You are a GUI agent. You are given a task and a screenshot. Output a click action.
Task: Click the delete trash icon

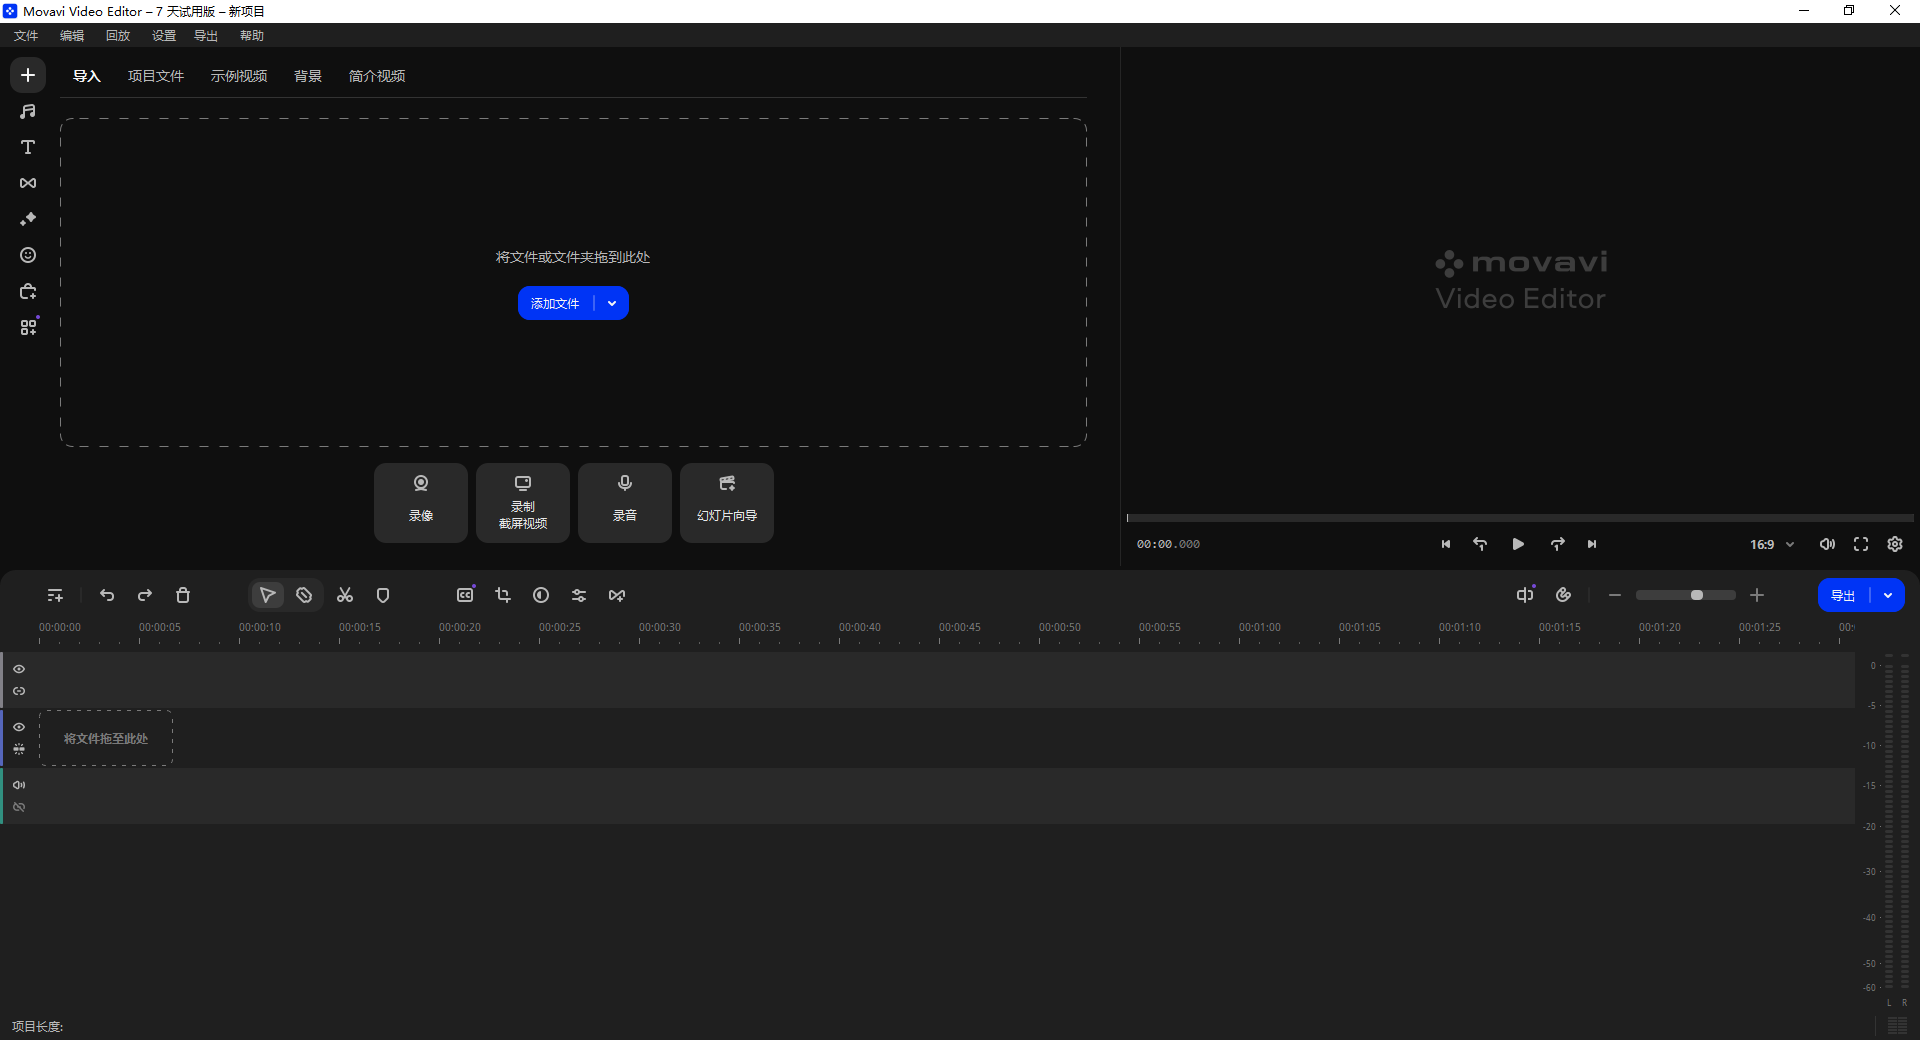[183, 595]
